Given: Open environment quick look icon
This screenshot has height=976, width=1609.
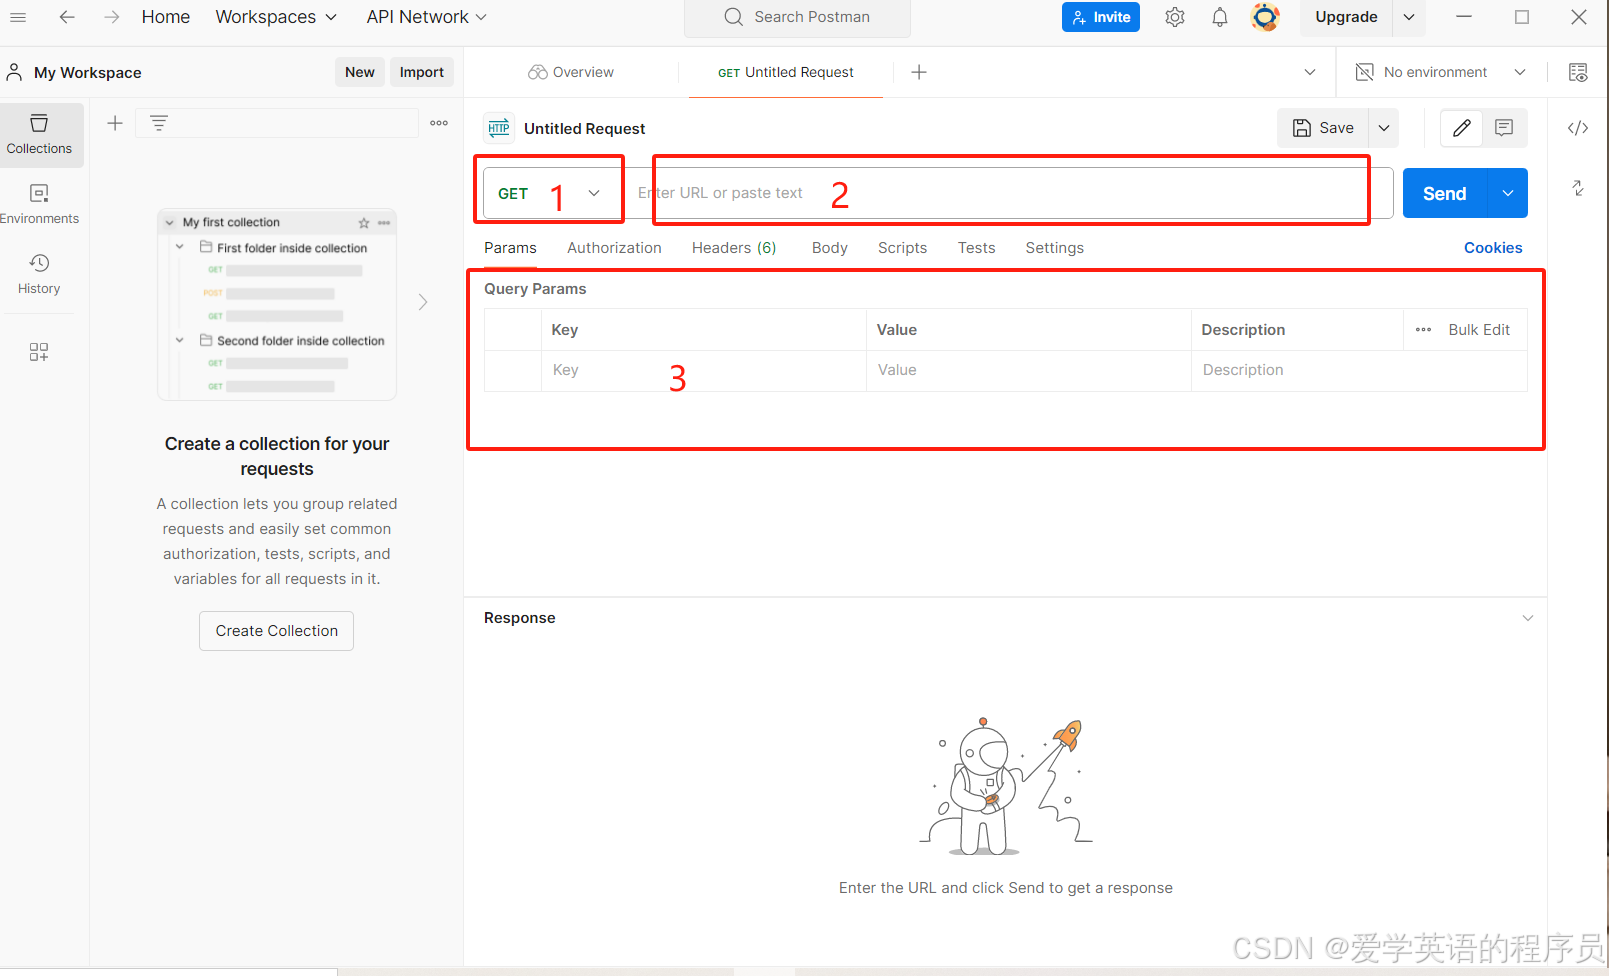Looking at the screenshot, I should click(x=1578, y=72).
